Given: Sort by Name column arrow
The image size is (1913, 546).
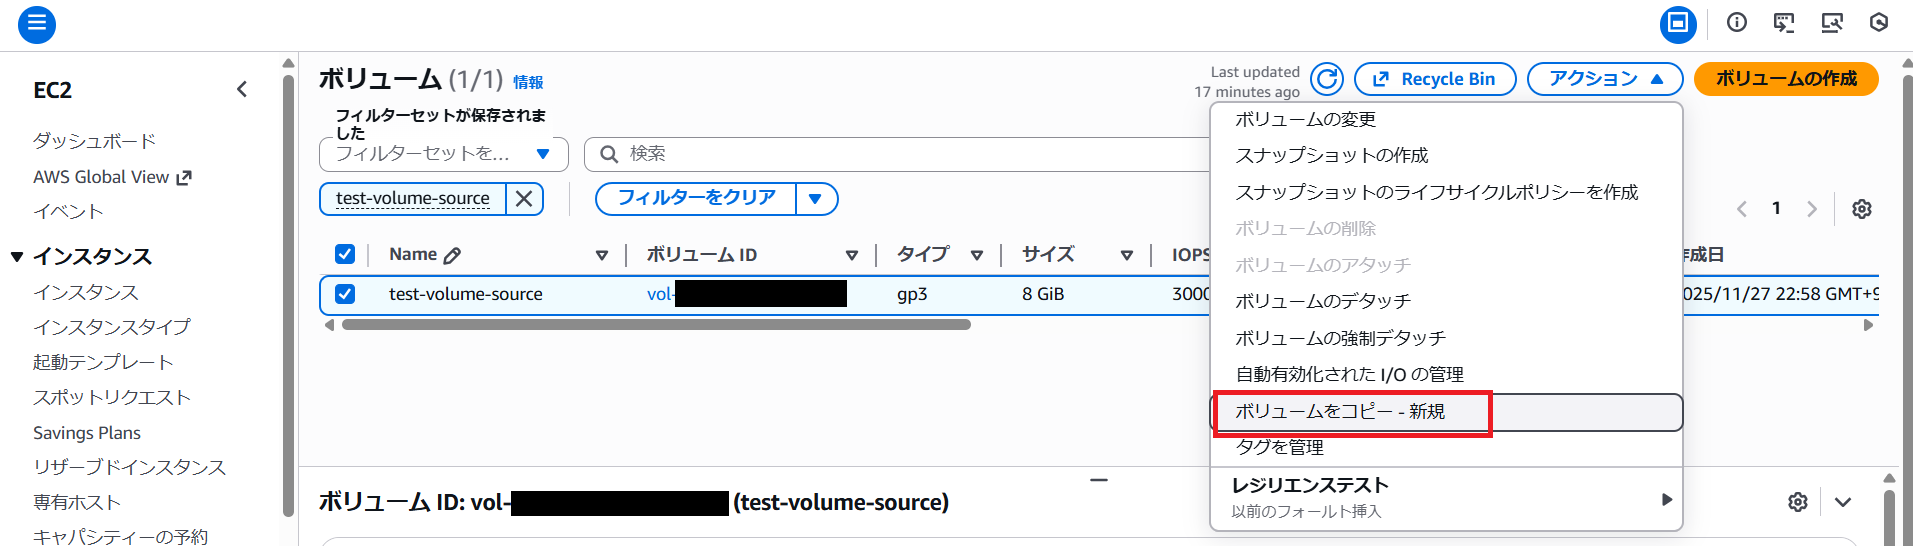Looking at the screenshot, I should (x=602, y=255).
